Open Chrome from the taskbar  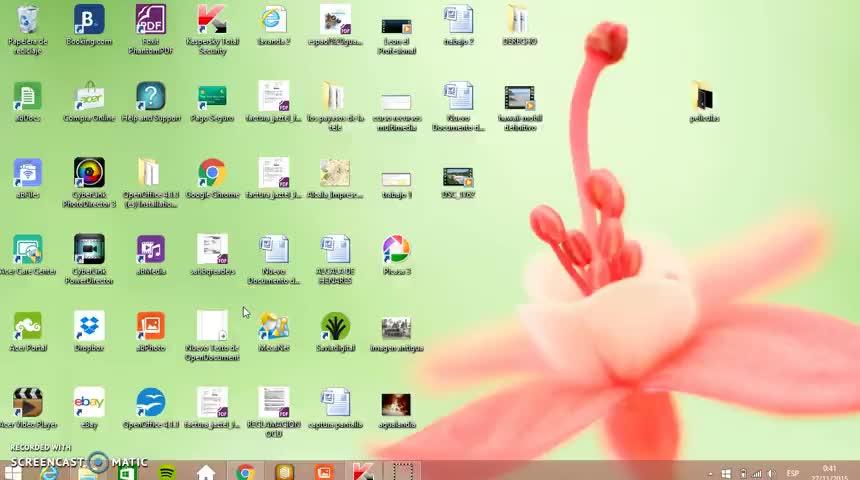coord(245,472)
